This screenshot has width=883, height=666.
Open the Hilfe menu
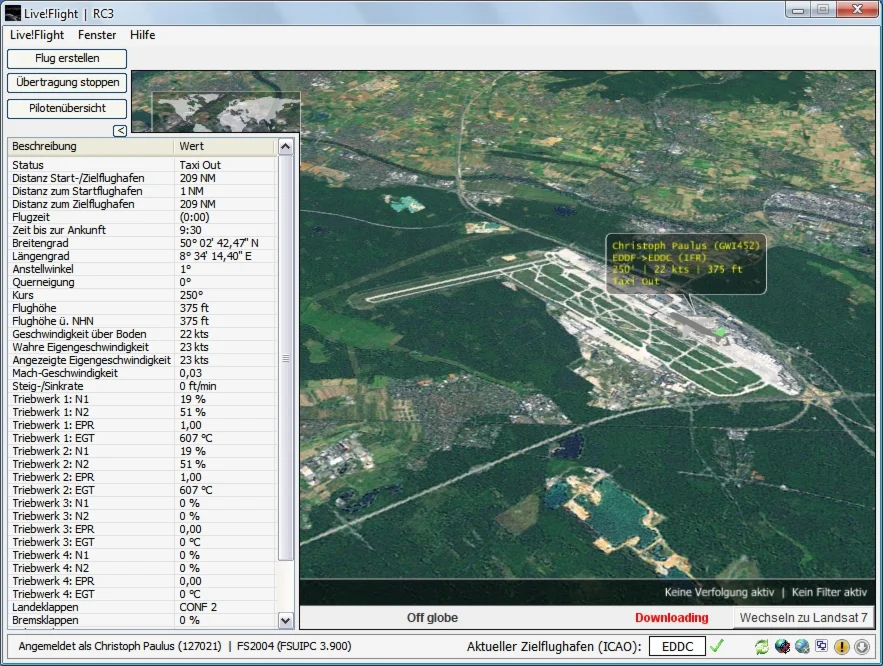142,35
